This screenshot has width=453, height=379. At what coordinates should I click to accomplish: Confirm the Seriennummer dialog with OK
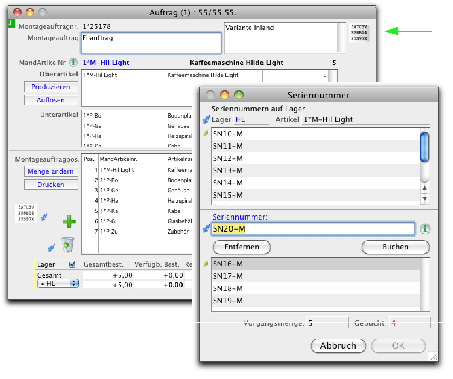[x=398, y=346]
